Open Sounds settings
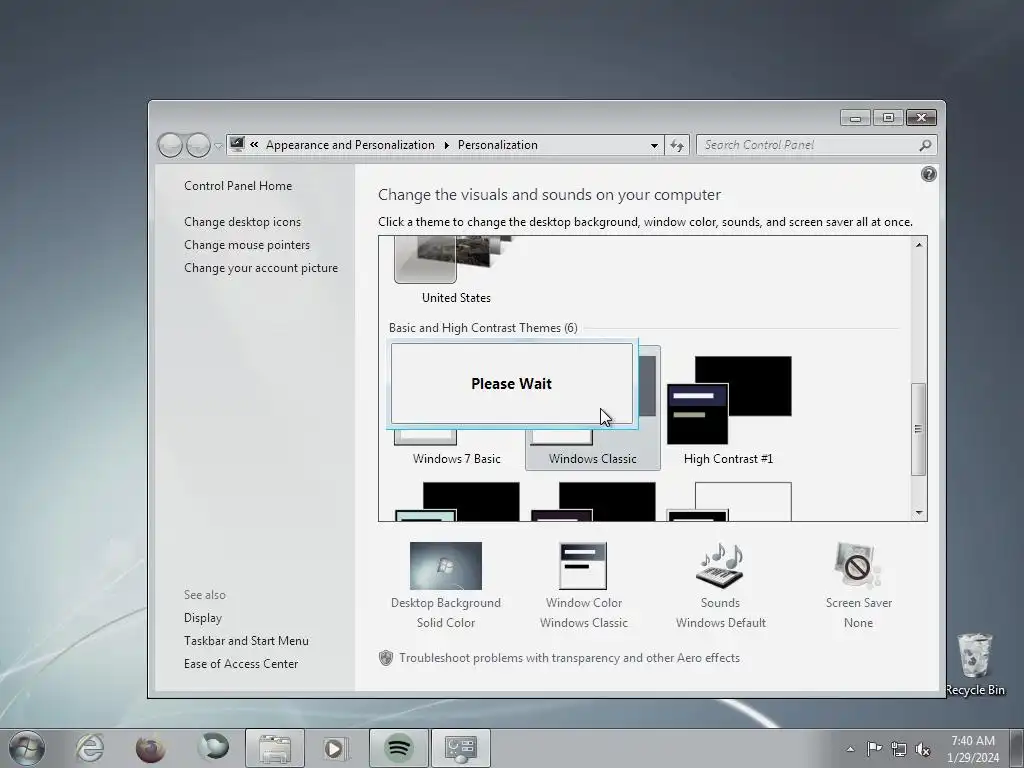 click(720, 586)
